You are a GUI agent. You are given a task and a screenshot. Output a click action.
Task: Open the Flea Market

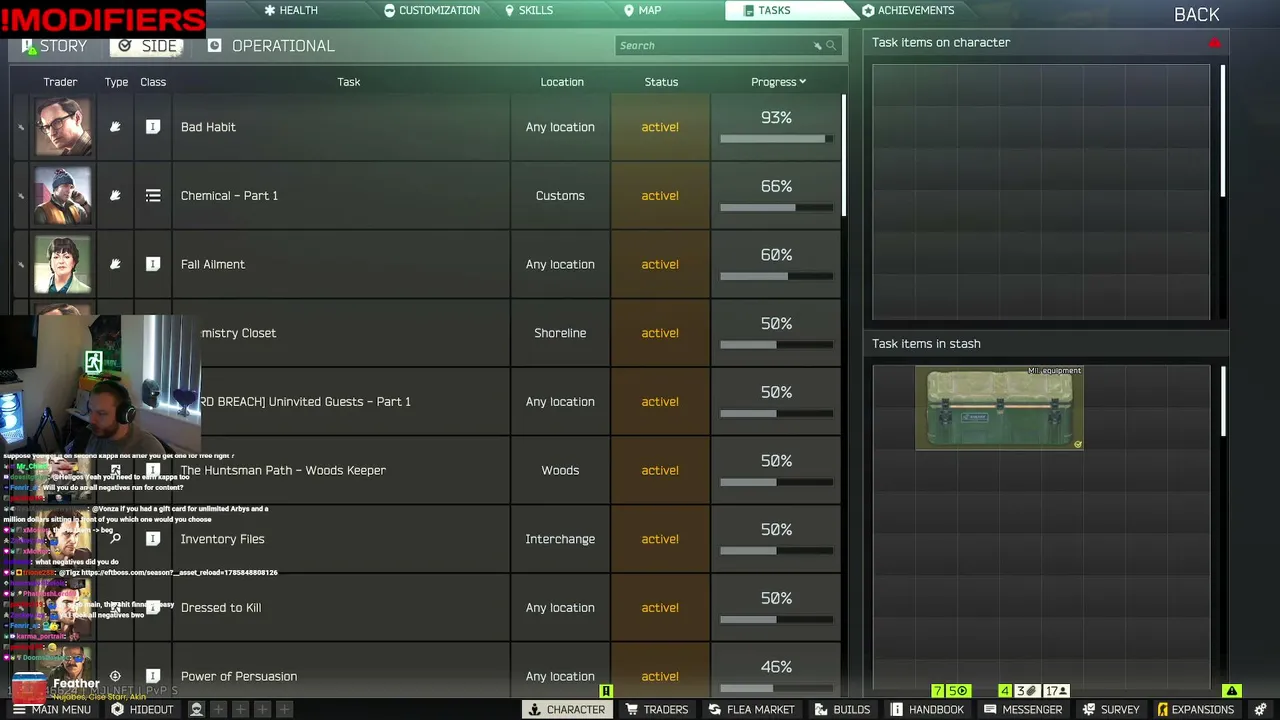751,709
